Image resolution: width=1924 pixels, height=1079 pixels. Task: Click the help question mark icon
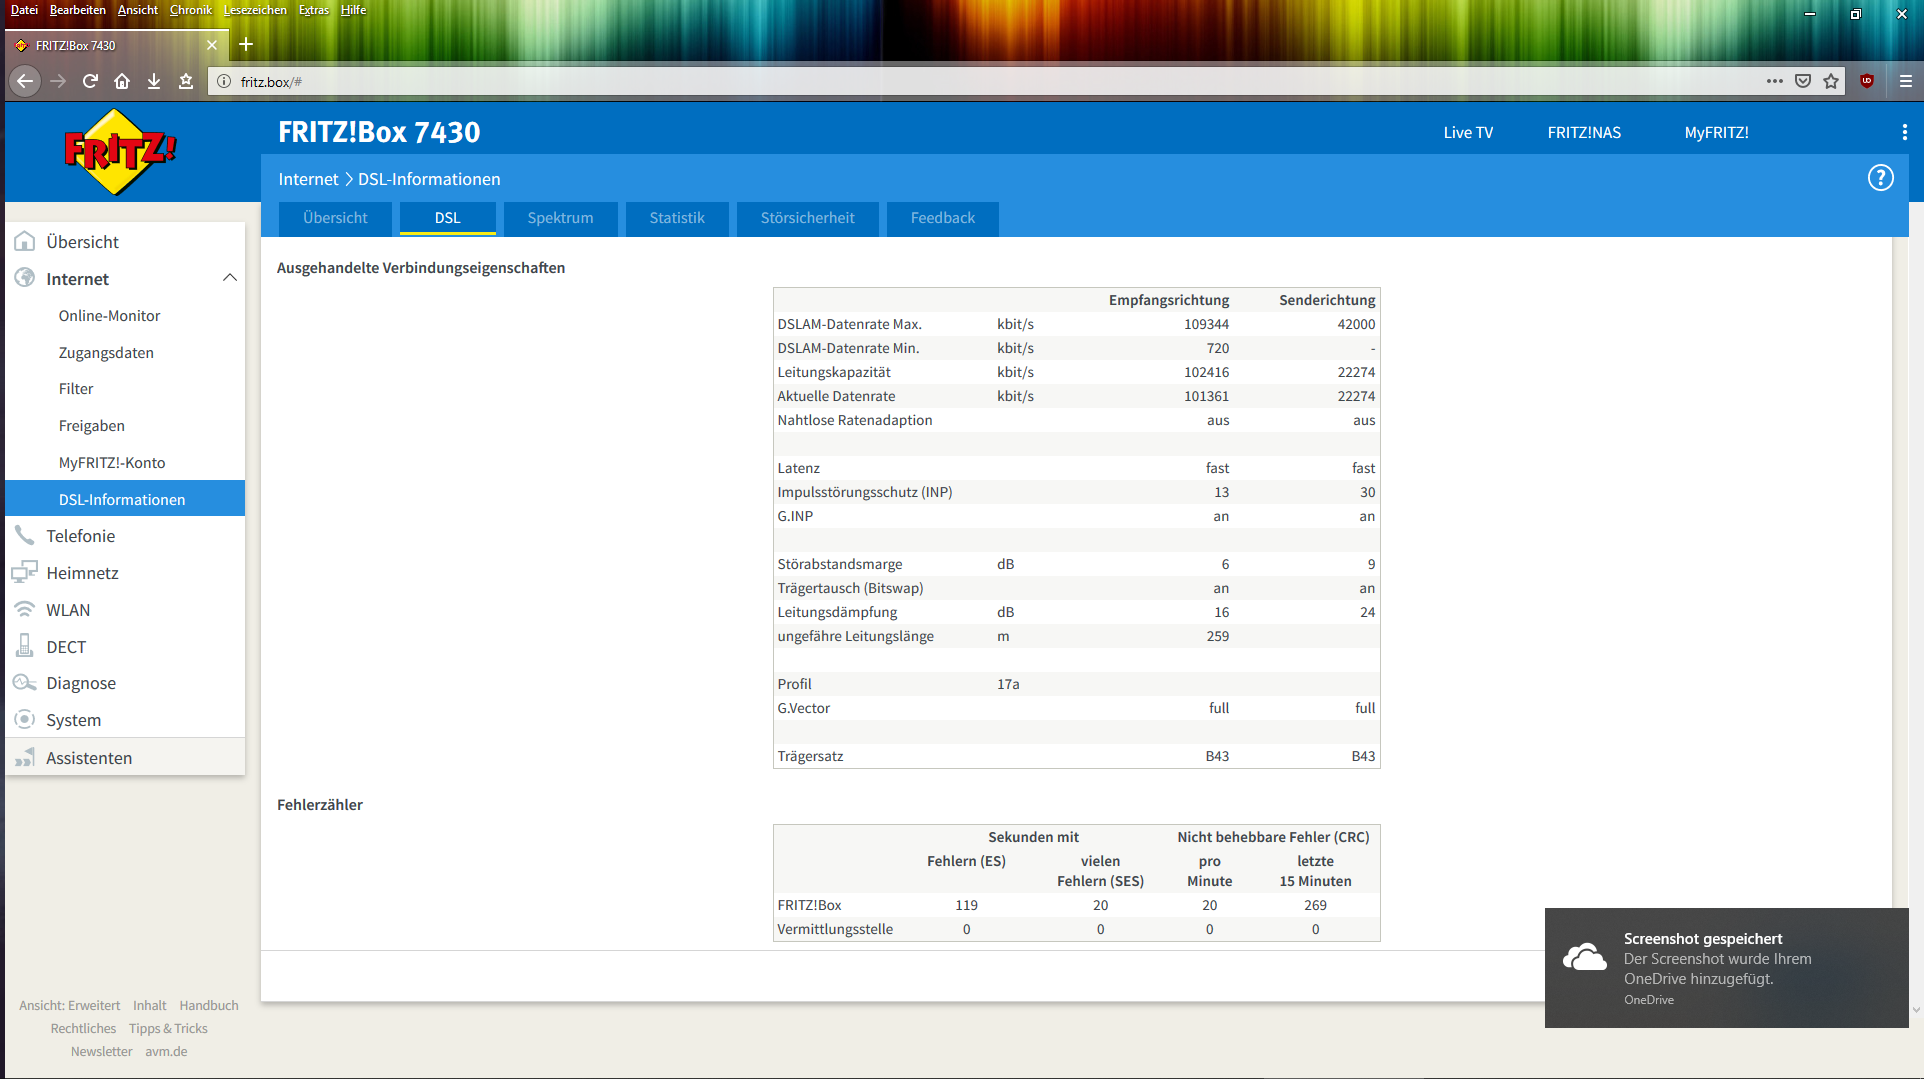coord(1880,178)
